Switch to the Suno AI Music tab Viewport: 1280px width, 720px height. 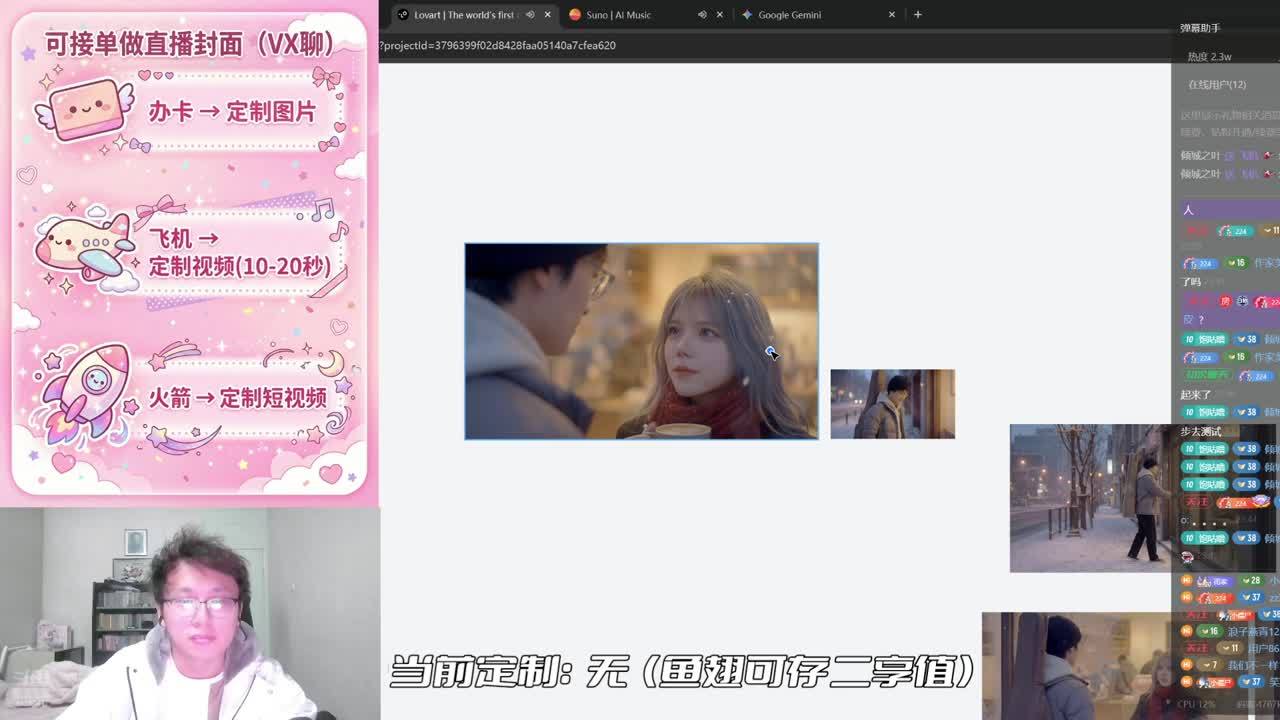point(645,15)
